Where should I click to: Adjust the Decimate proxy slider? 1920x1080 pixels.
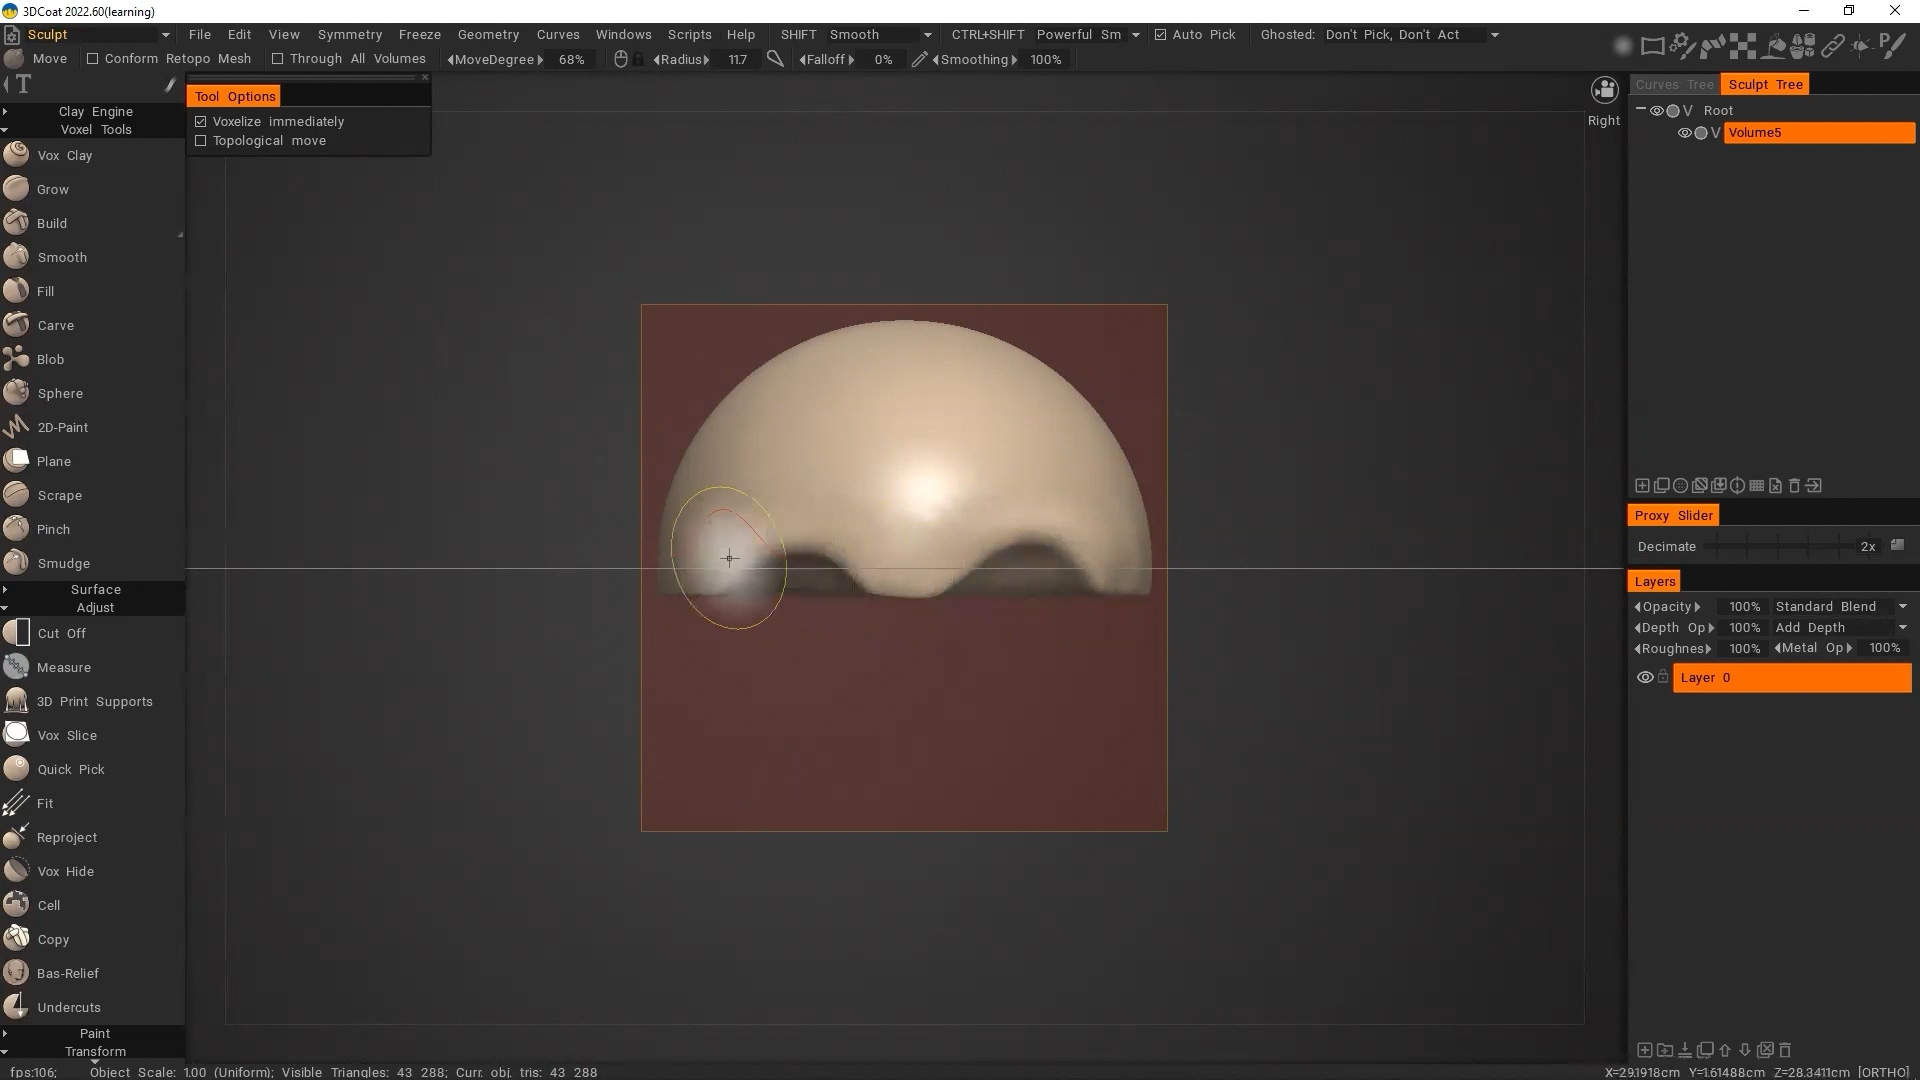point(1780,547)
